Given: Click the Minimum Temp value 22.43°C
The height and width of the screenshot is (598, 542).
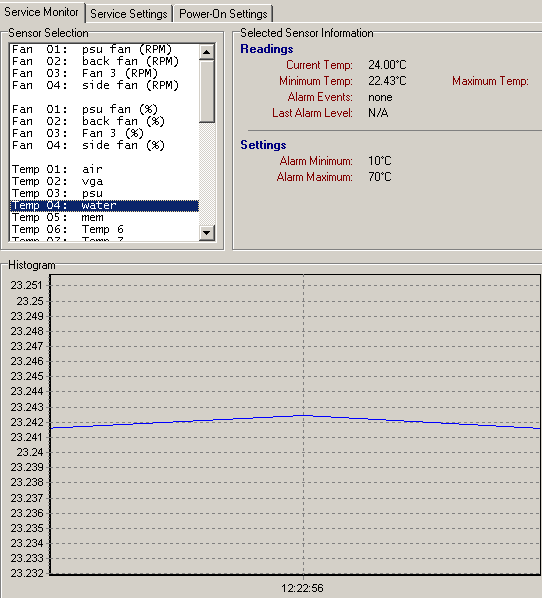Looking at the screenshot, I should click(x=387, y=81).
